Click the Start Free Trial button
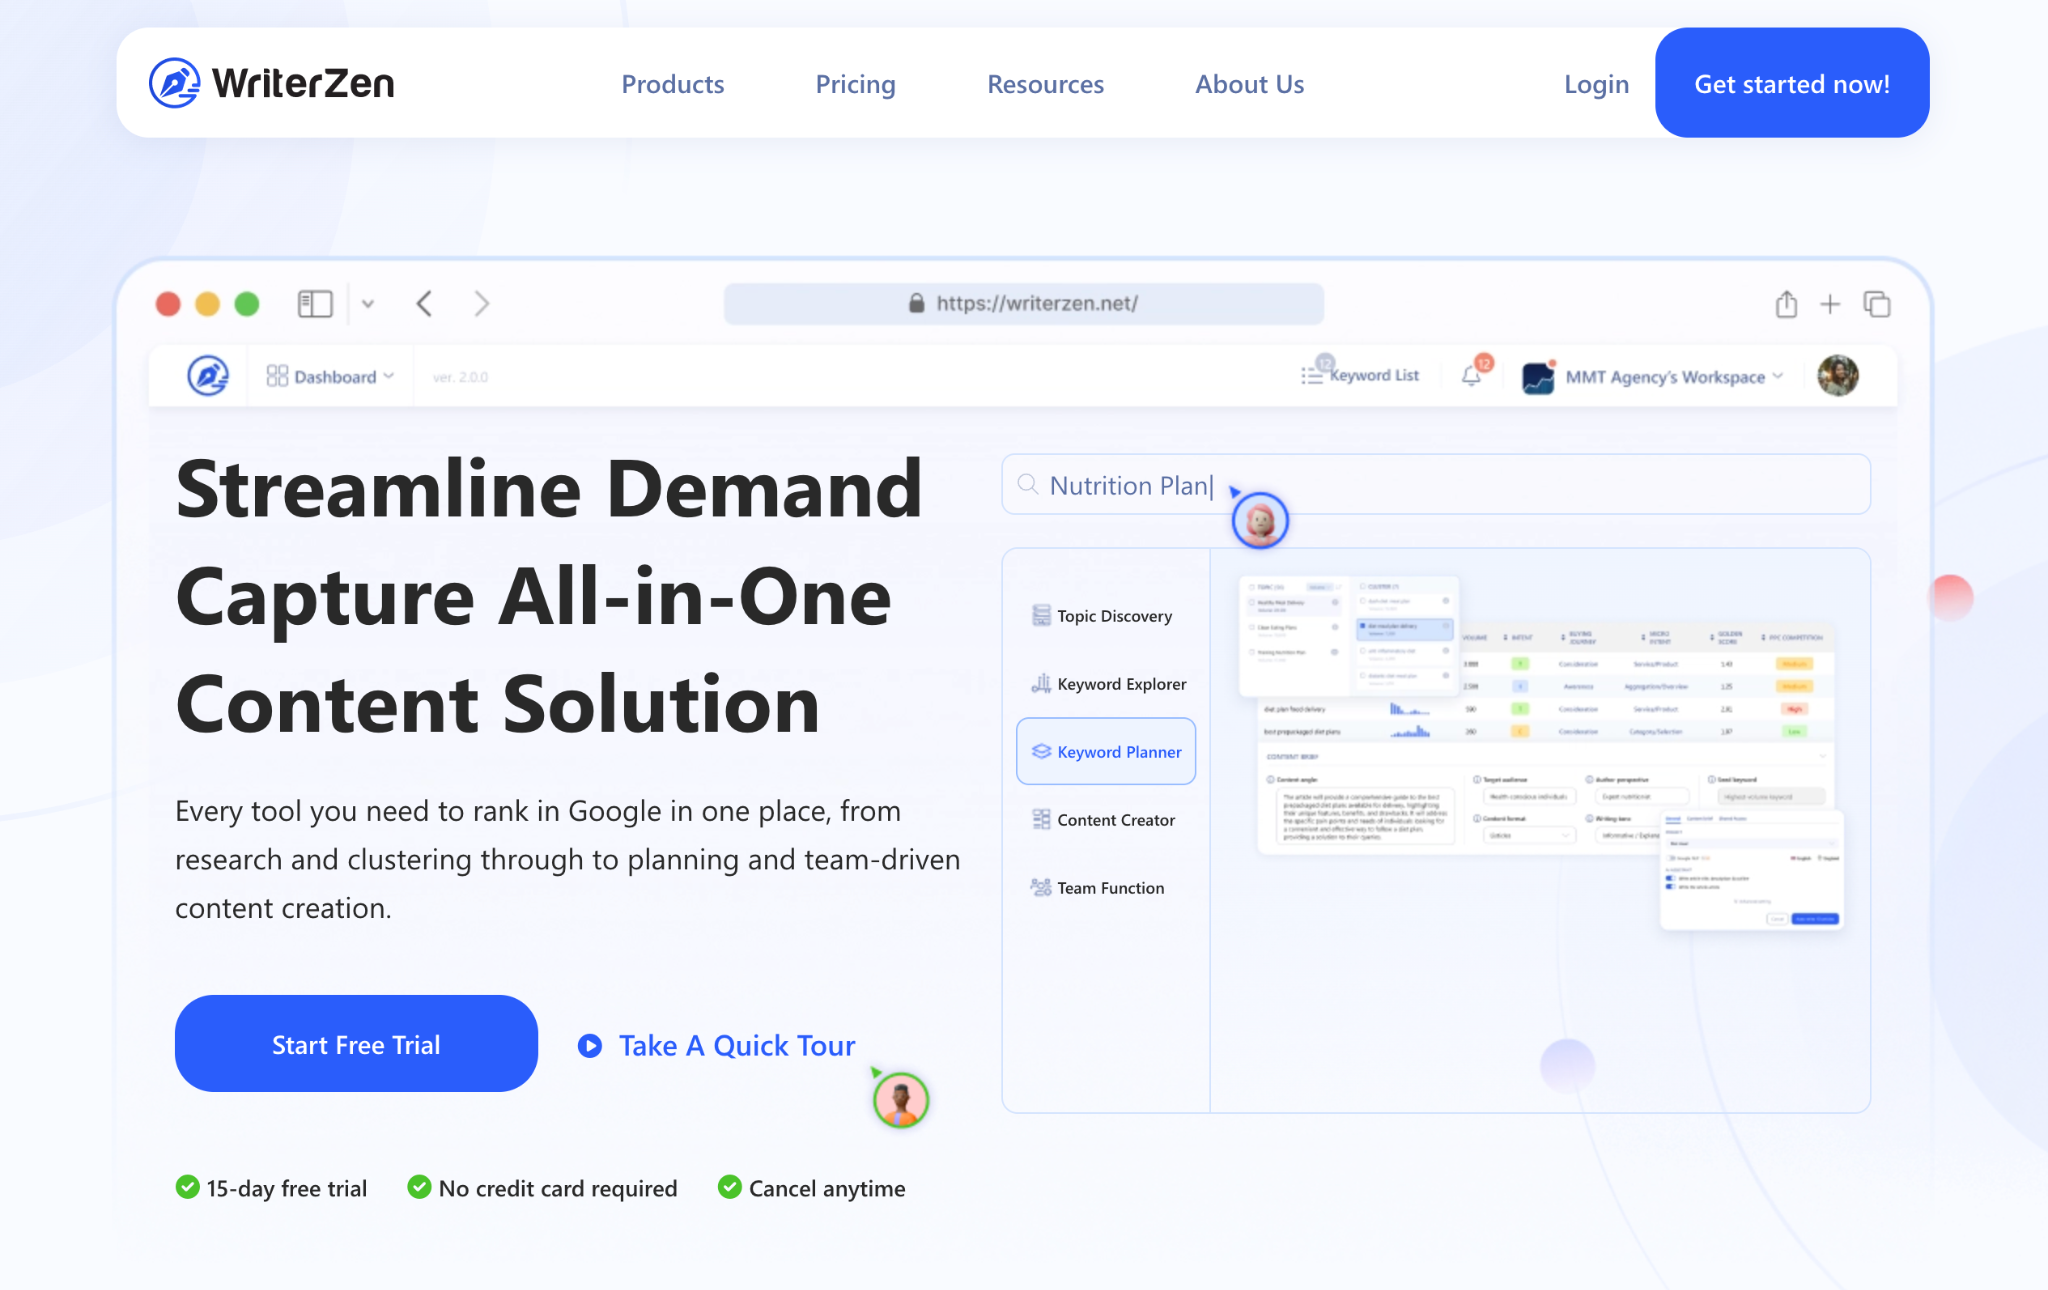Image resolution: width=2048 pixels, height=1290 pixels. click(356, 1044)
